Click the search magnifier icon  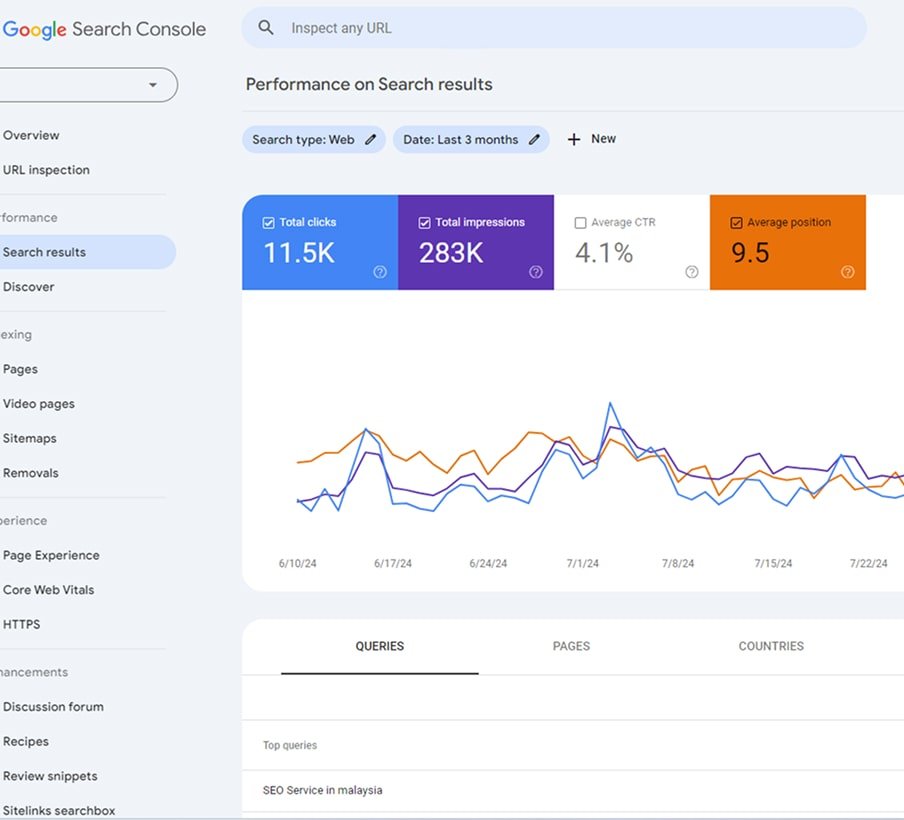pyautogui.click(x=266, y=27)
